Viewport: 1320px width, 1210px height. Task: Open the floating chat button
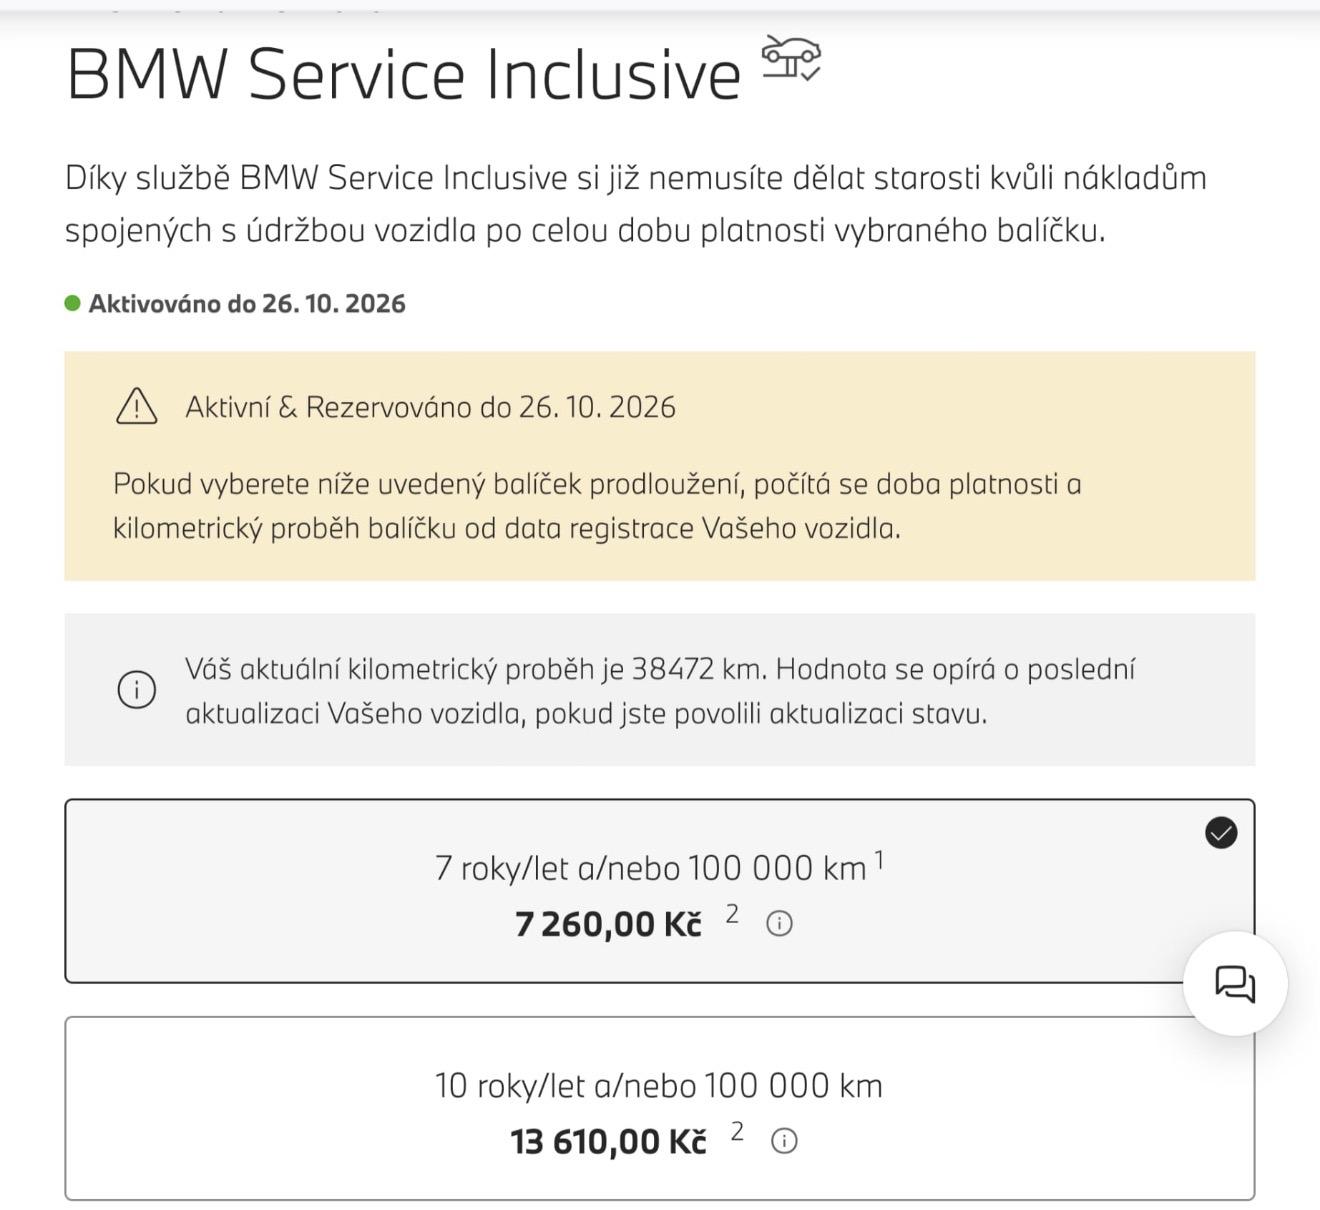1235,983
